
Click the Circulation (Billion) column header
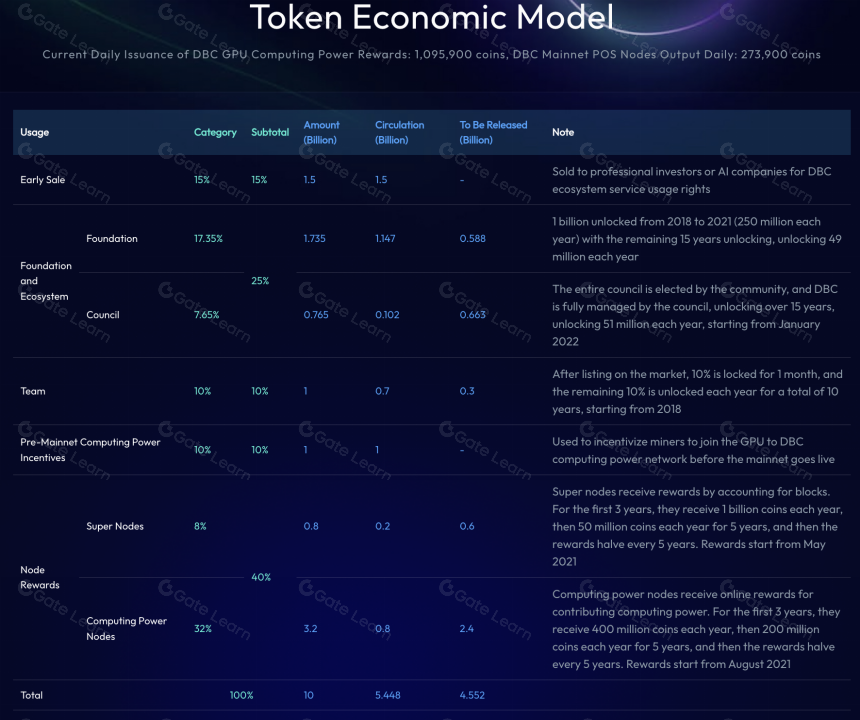399,132
